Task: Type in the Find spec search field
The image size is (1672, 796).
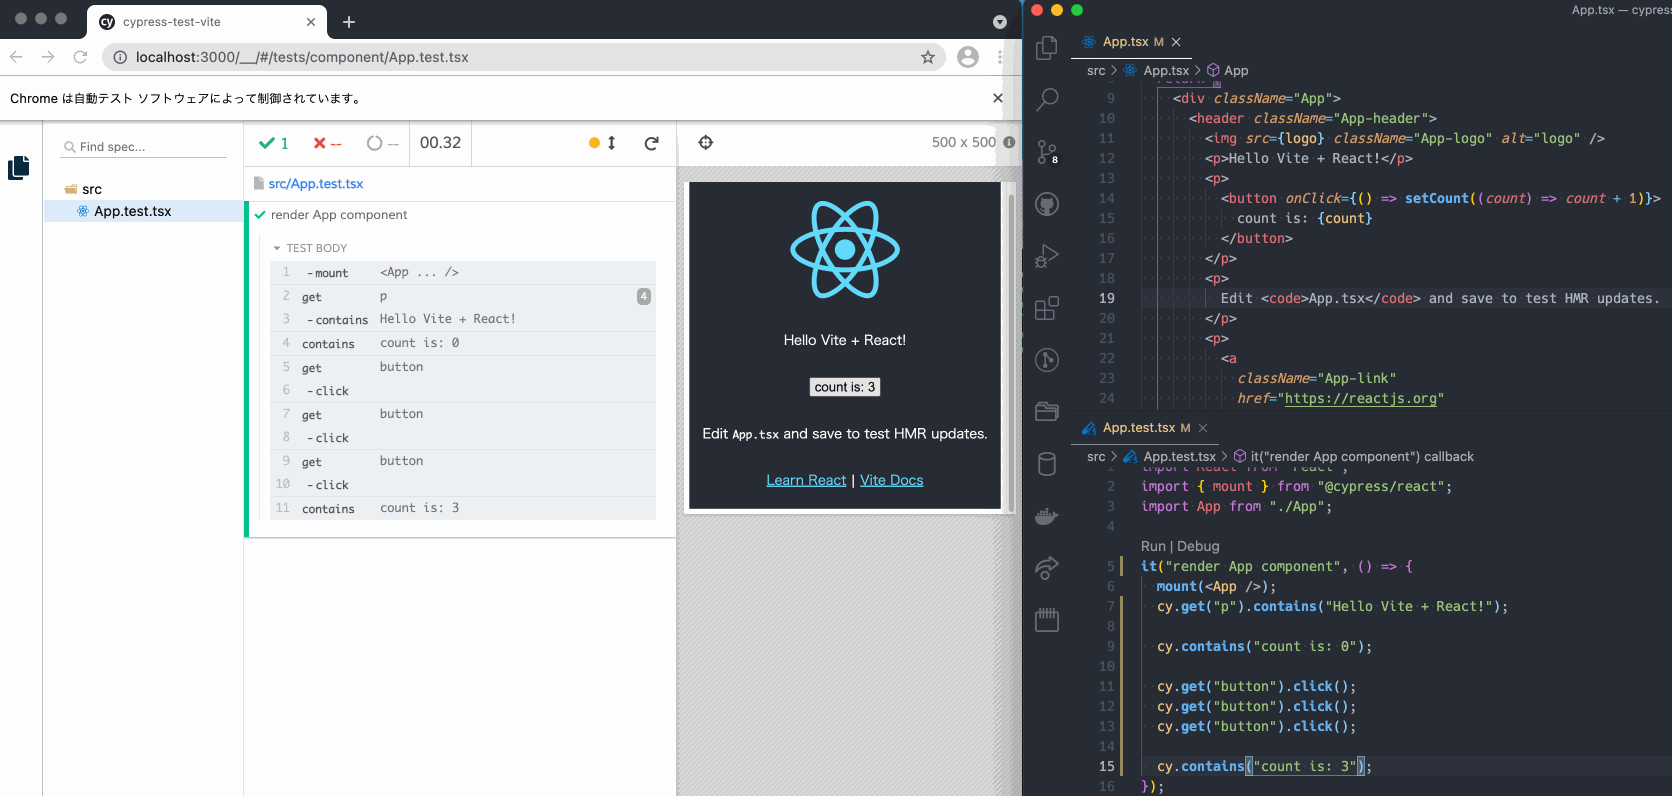Action: coord(146,147)
